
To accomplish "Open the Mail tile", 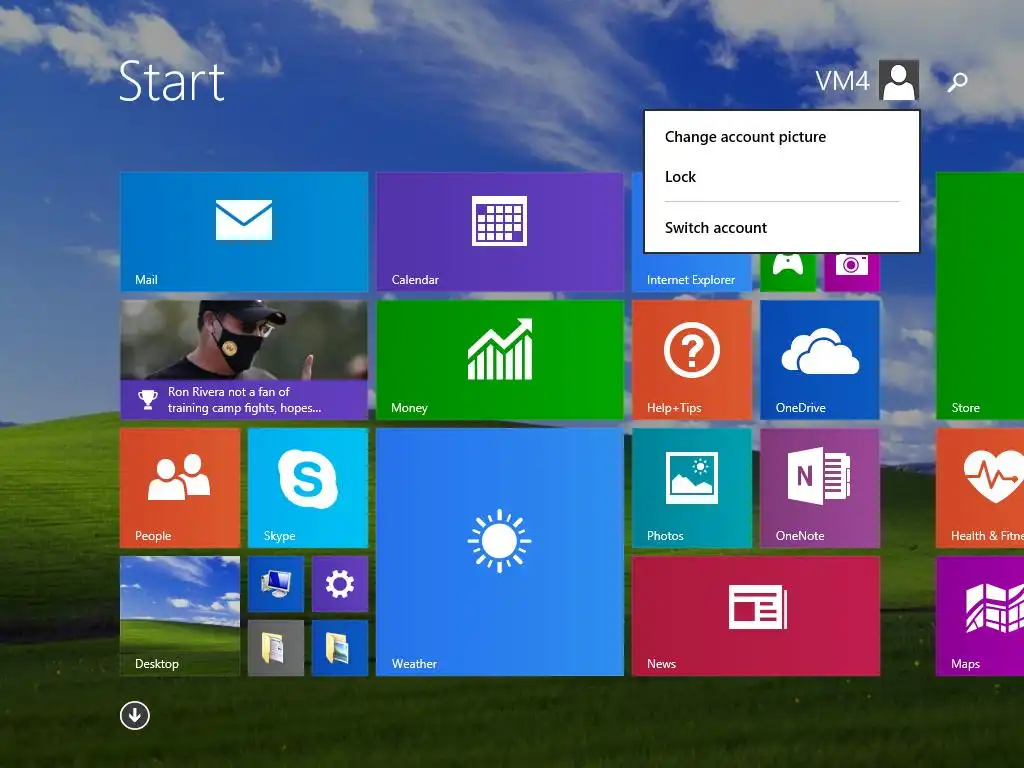I will click(x=244, y=231).
